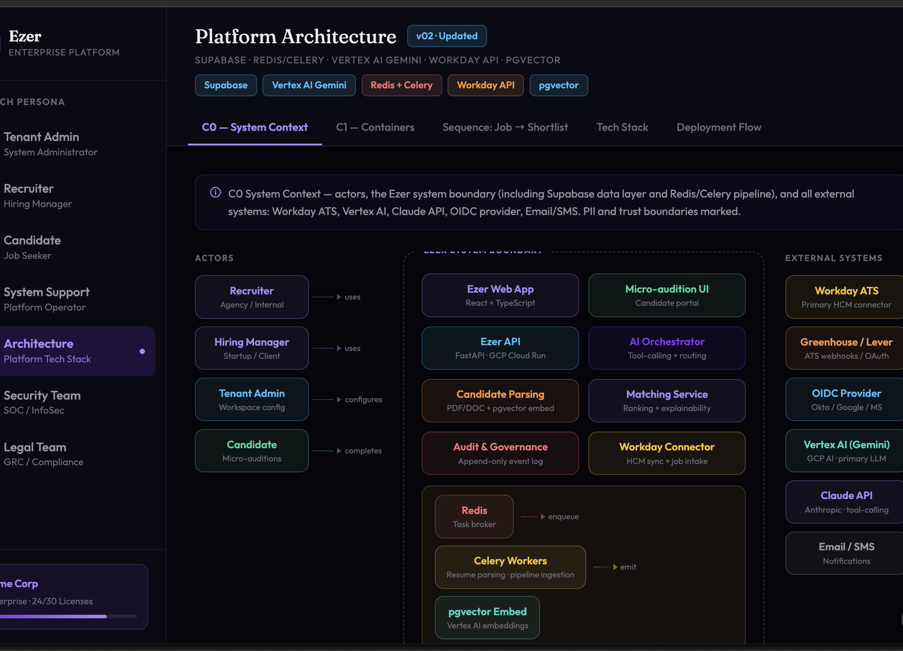Click the v02 · Updated badge
The image size is (903, 651).
[447, 36]
